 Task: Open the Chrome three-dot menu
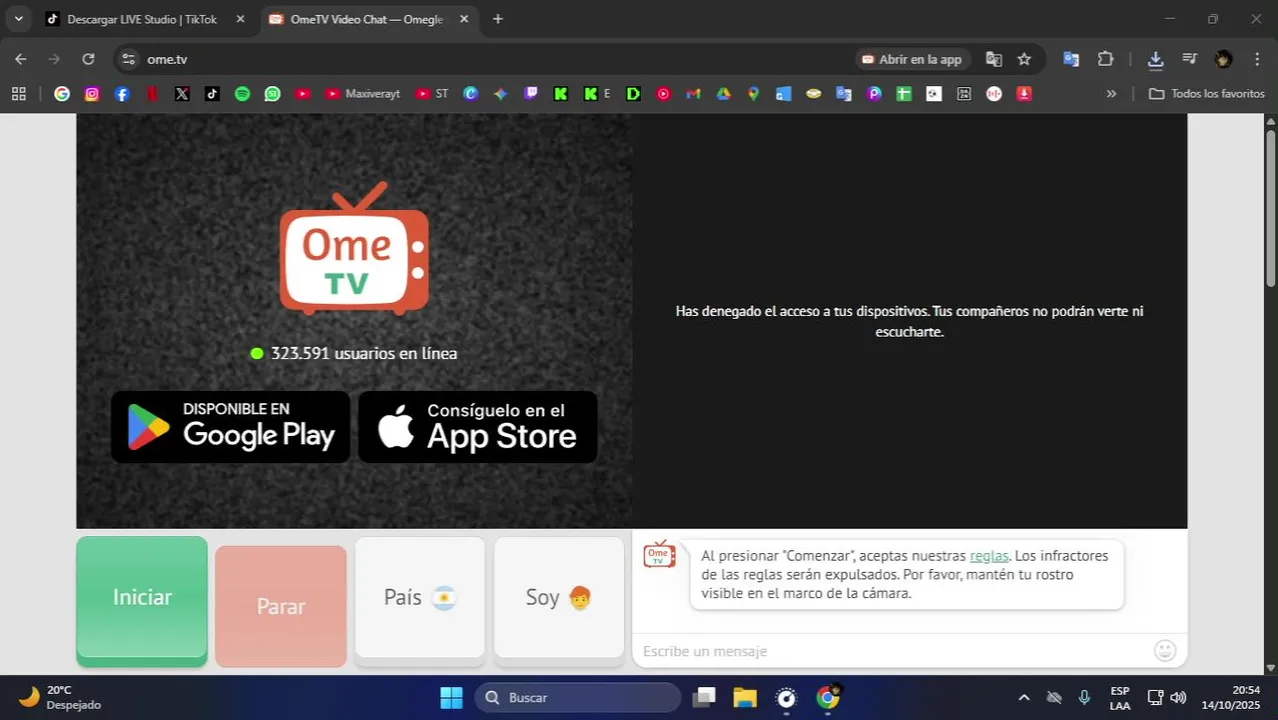(x=1256, y=59)
